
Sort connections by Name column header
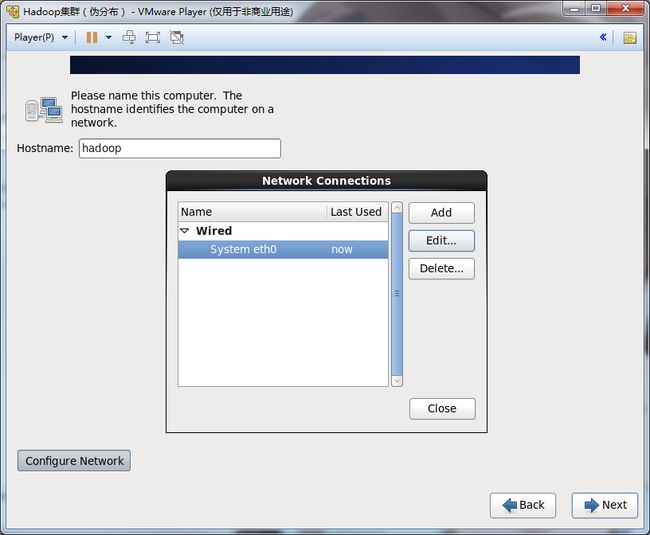click(x=252, y=212)
